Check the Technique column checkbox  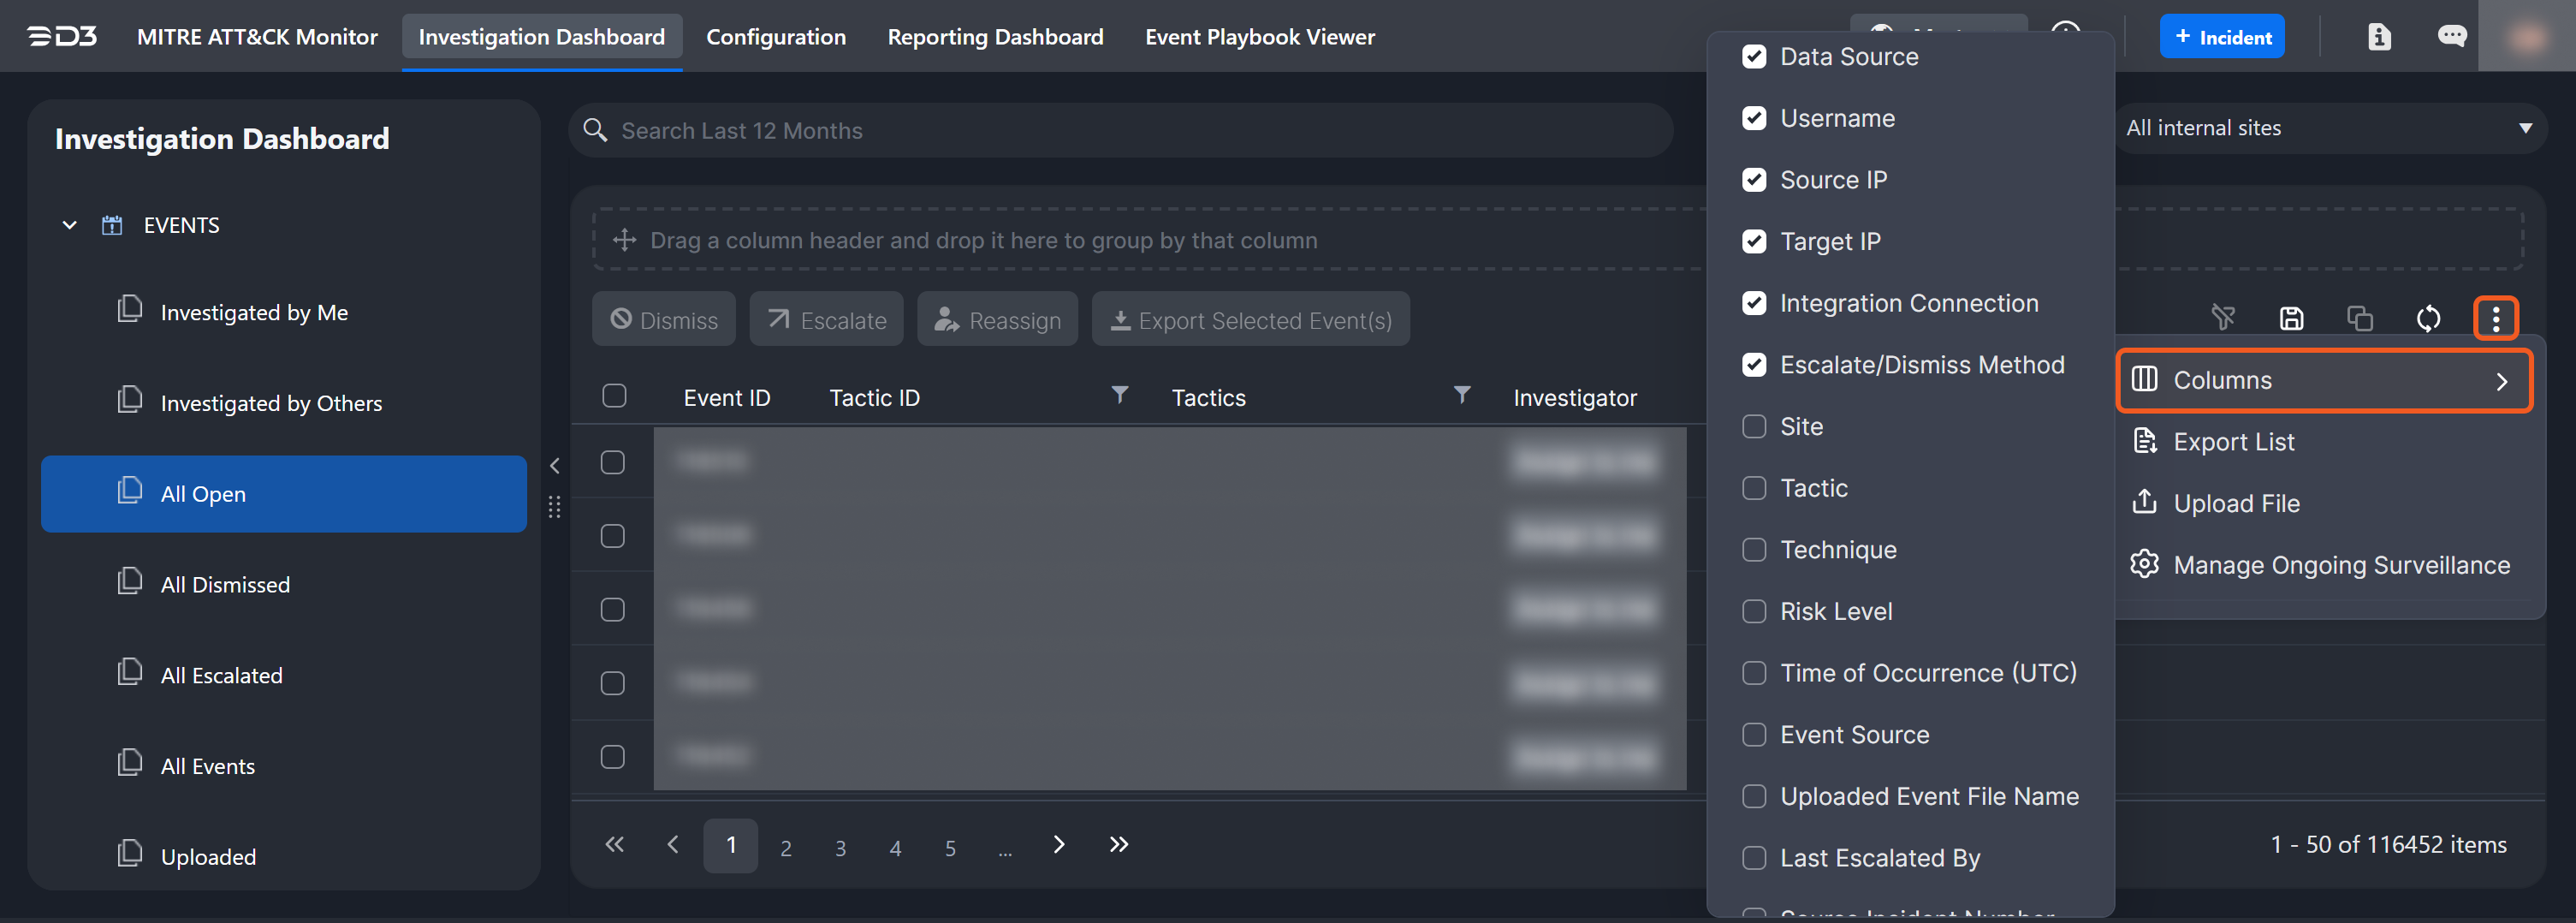1754,550
